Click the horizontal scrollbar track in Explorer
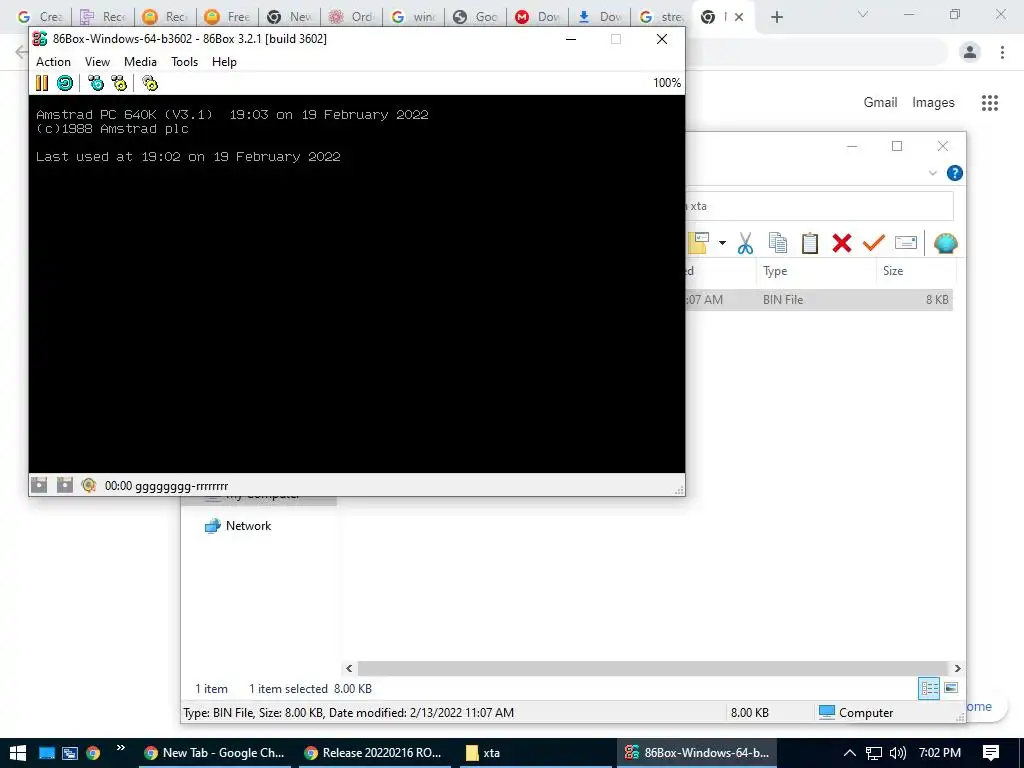Image resolution: width=1024 pixels, height=768 pixels. (653, 668)
